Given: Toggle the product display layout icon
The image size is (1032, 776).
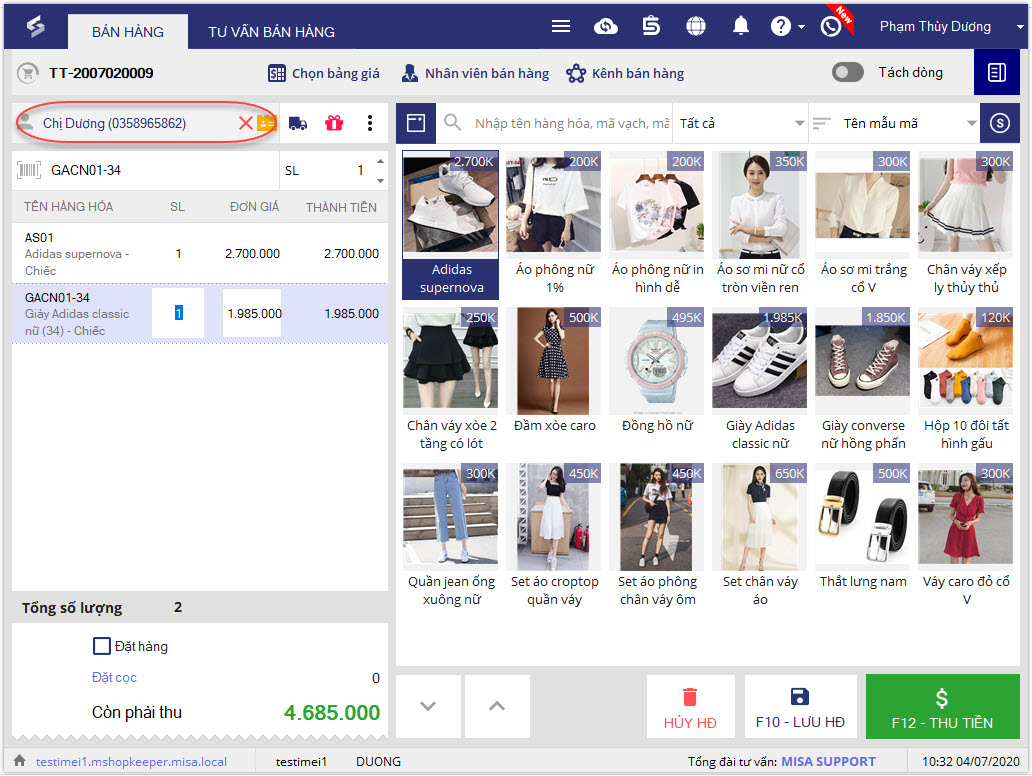Looking at the screenshot, I should click(x=416, y=123).
